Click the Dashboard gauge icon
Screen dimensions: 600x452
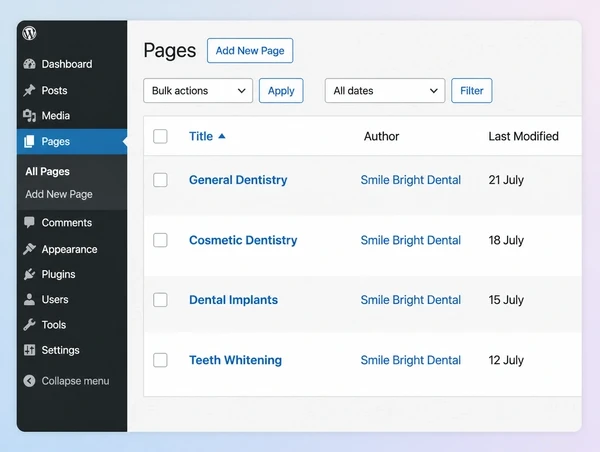[29, 64]
